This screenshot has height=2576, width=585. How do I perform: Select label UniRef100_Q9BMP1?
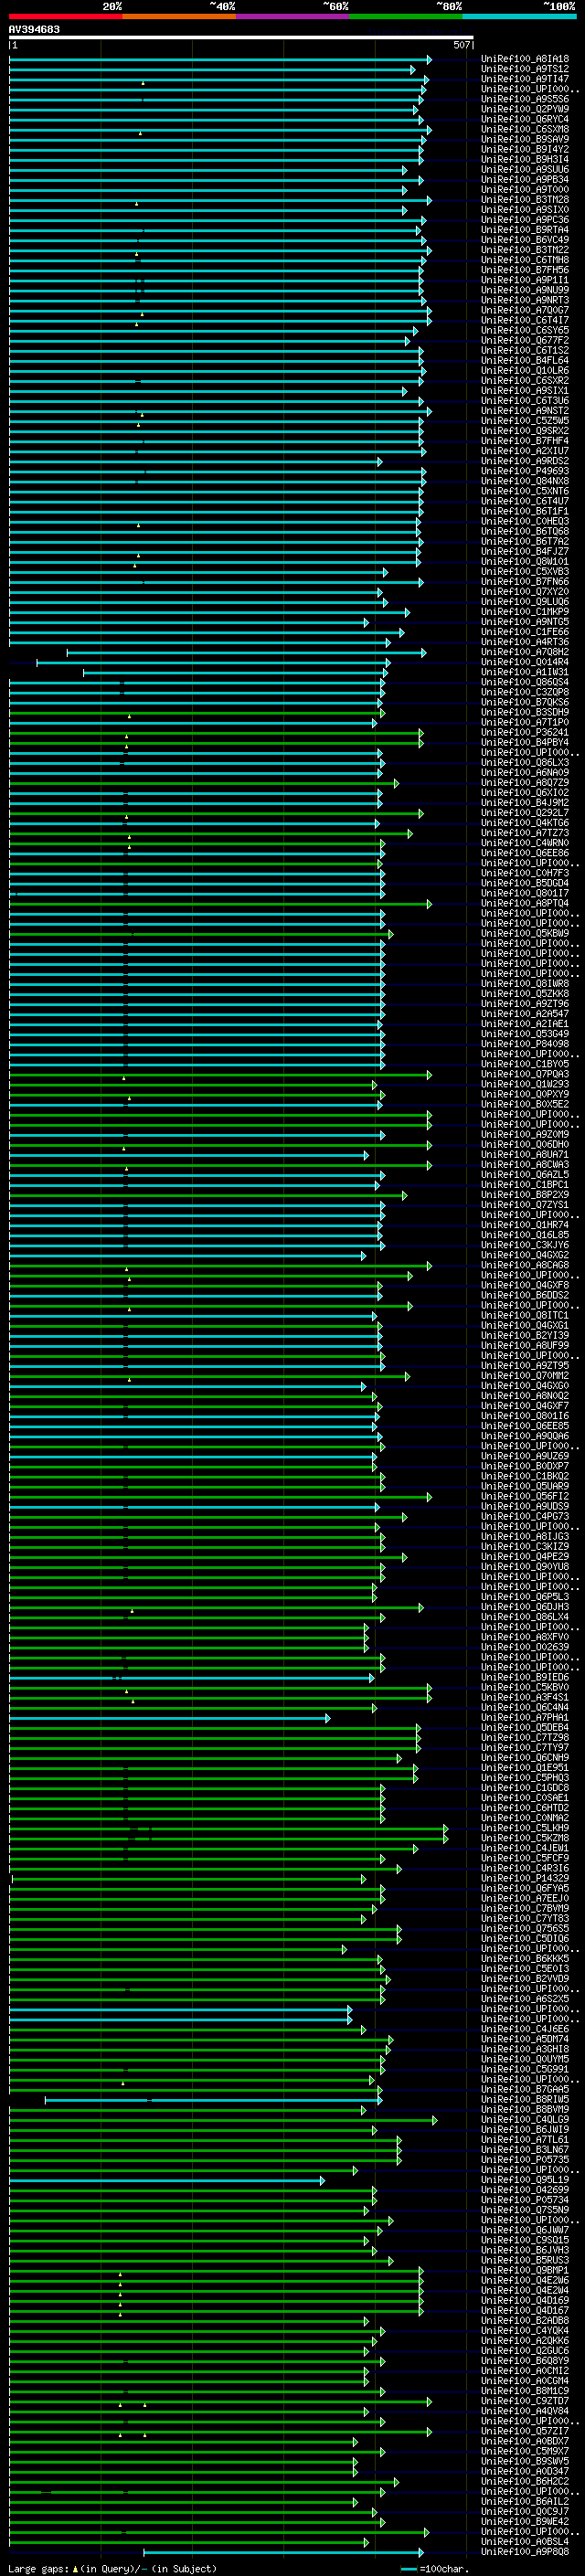point(525,2271)
